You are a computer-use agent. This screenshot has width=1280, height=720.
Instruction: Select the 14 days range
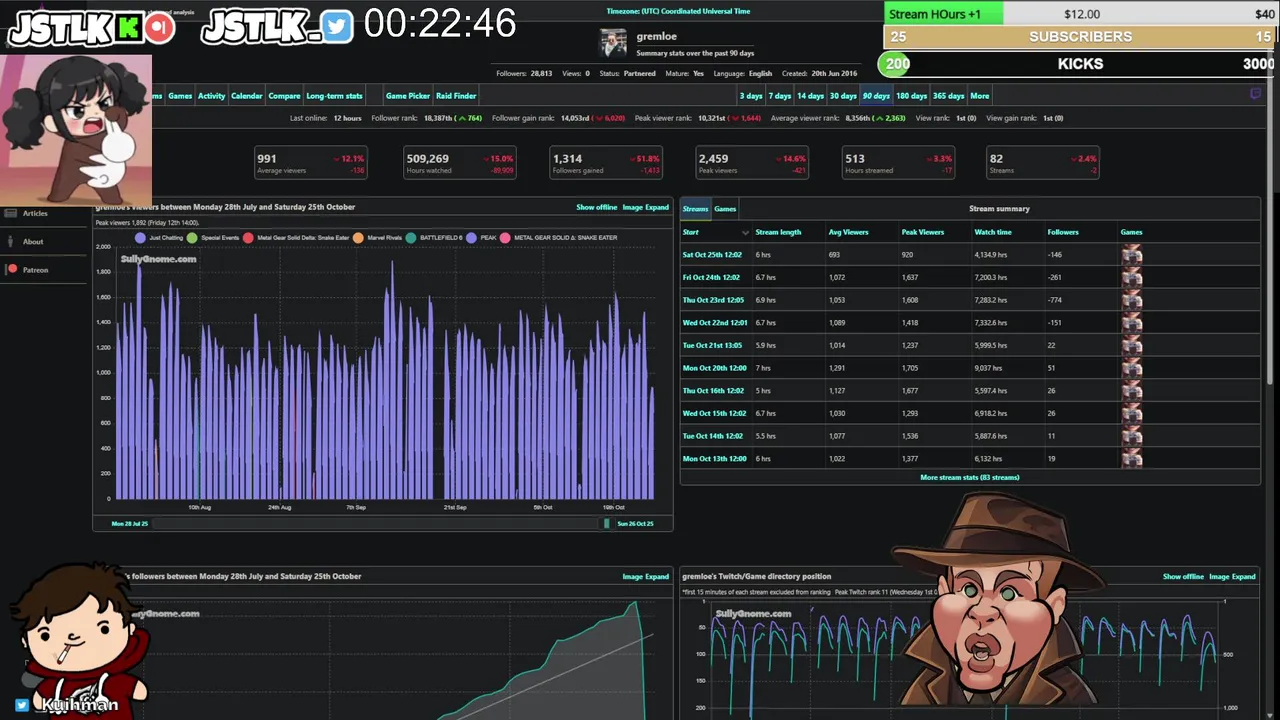click(x=810, y=96)
